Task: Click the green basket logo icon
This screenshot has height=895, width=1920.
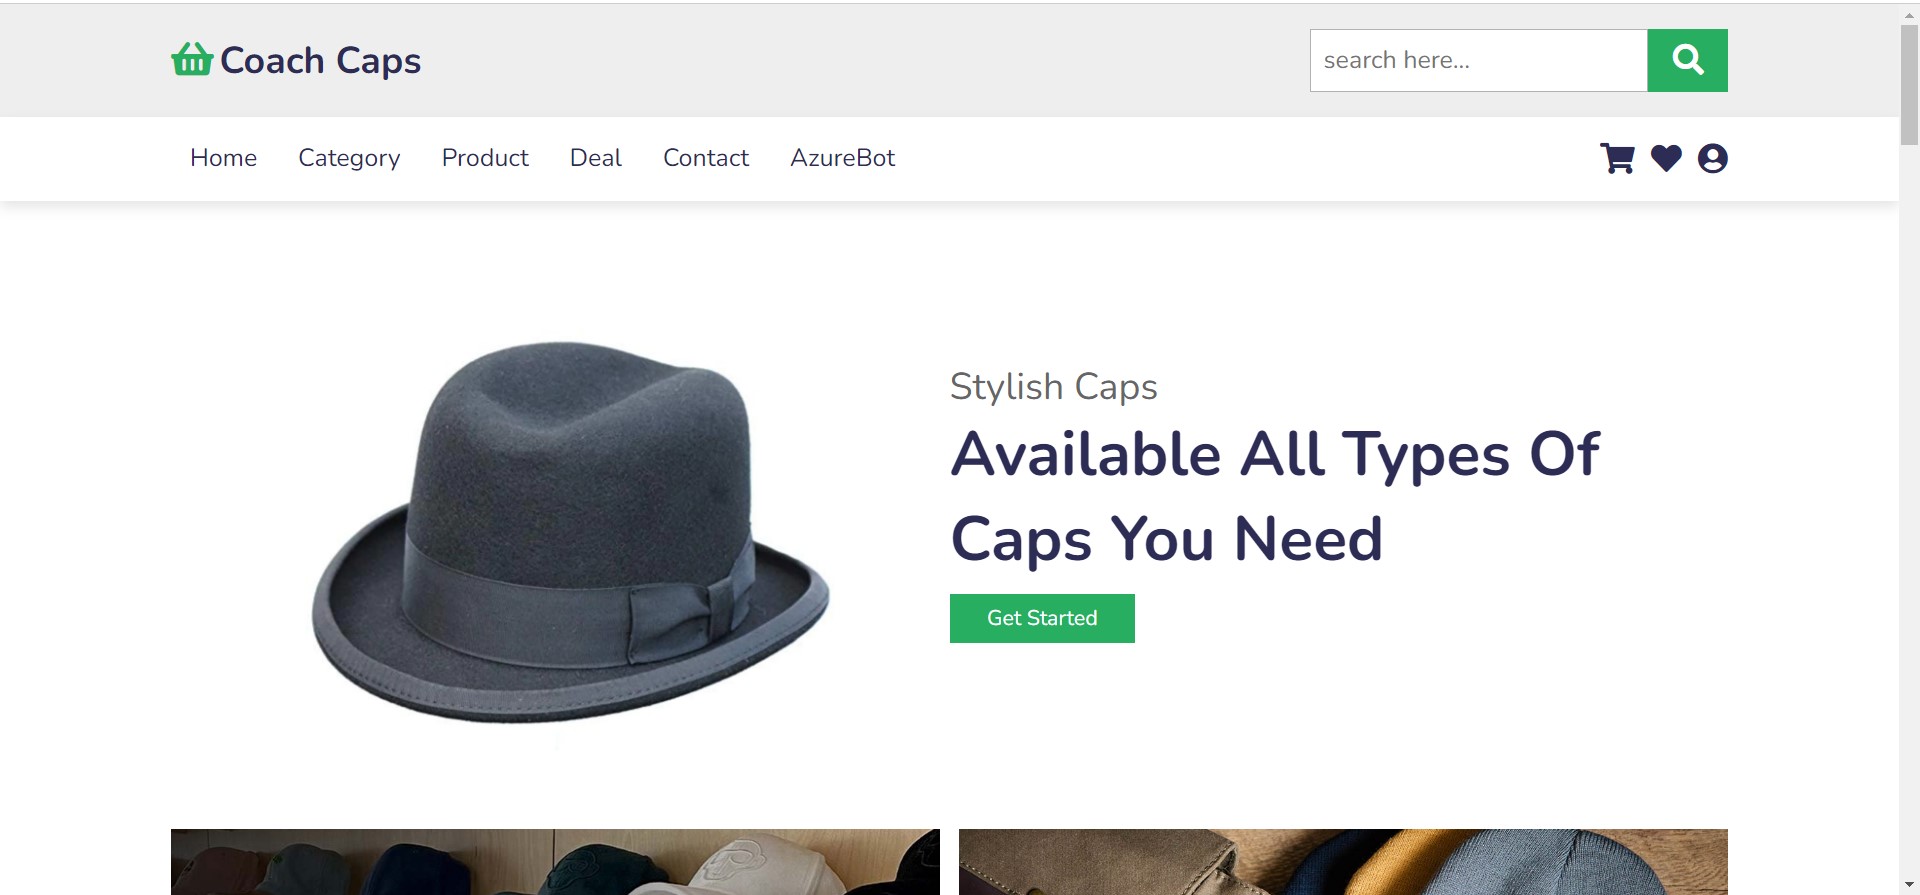Action: click(191, 60)
